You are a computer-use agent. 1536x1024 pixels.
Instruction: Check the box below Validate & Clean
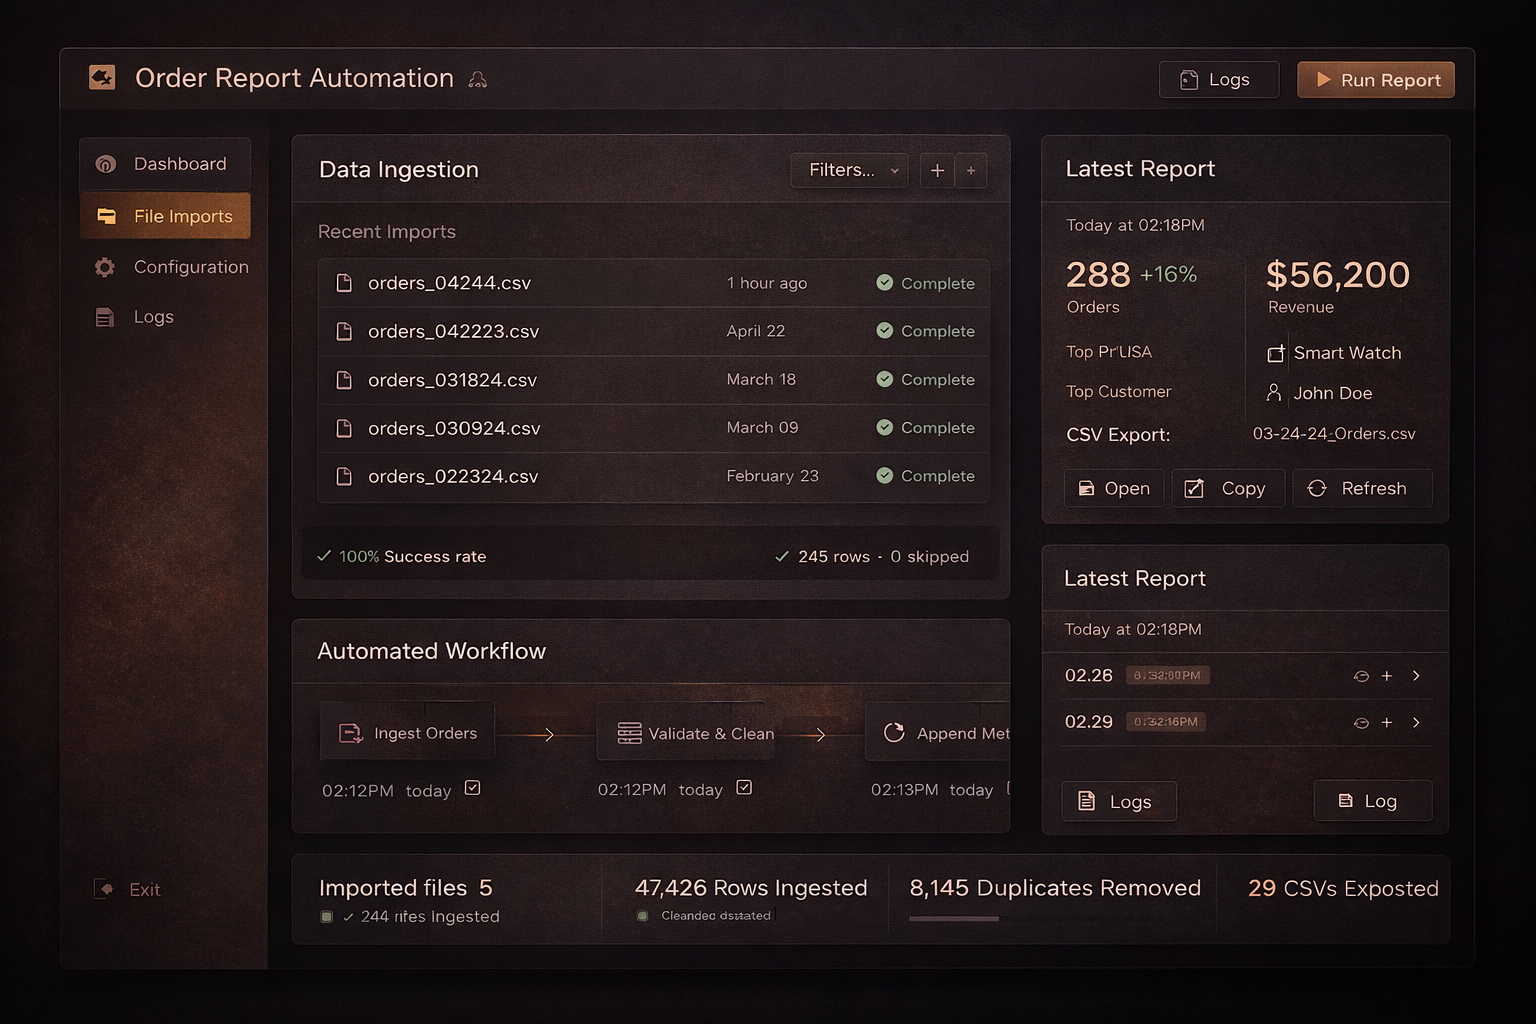744,787
